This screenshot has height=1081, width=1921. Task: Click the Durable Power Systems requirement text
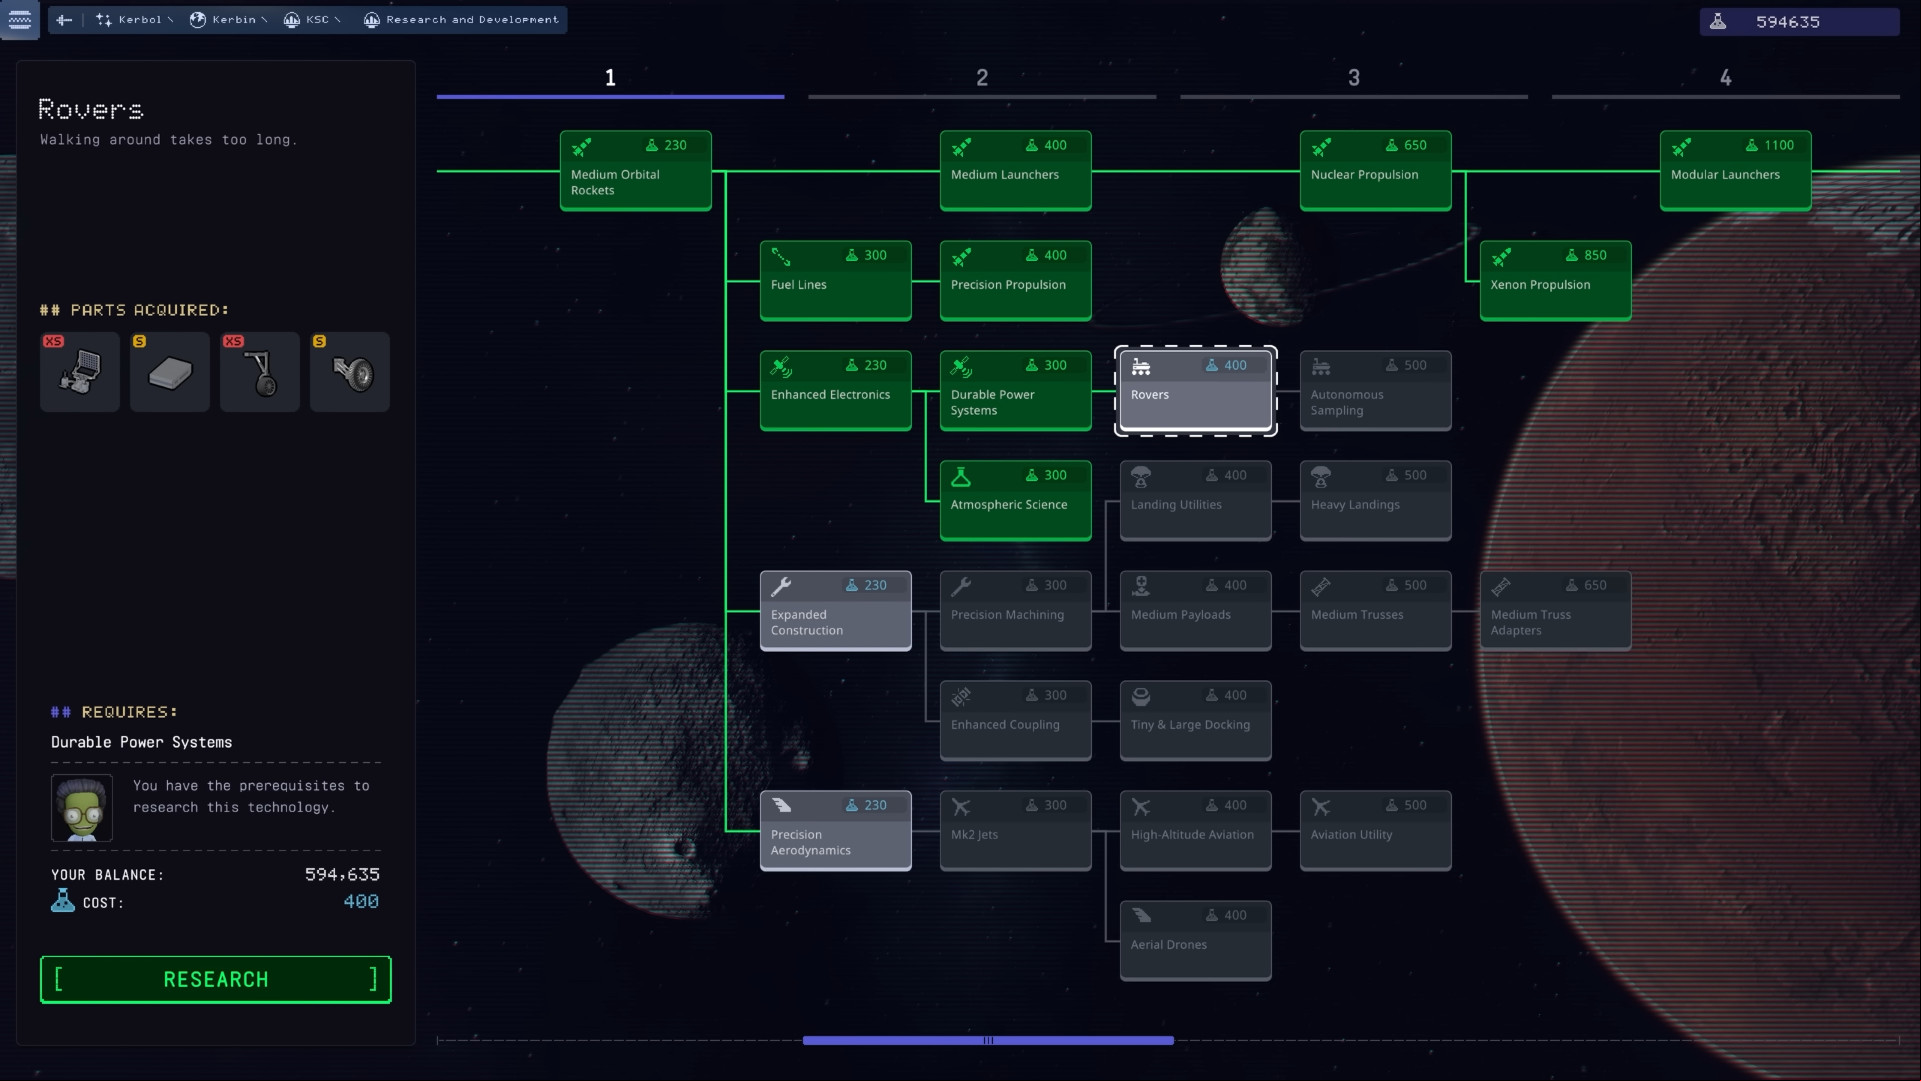click(x=142, y=742)
